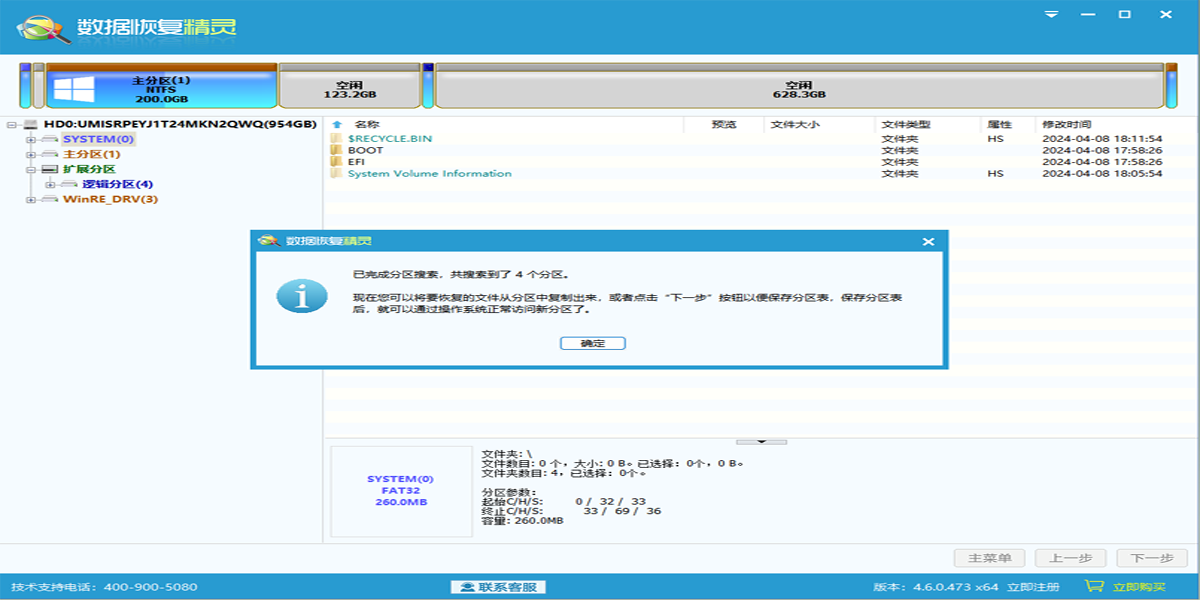Select the 123.2GB free space block
Viewport: 1200px width, 600px height.
349,89
